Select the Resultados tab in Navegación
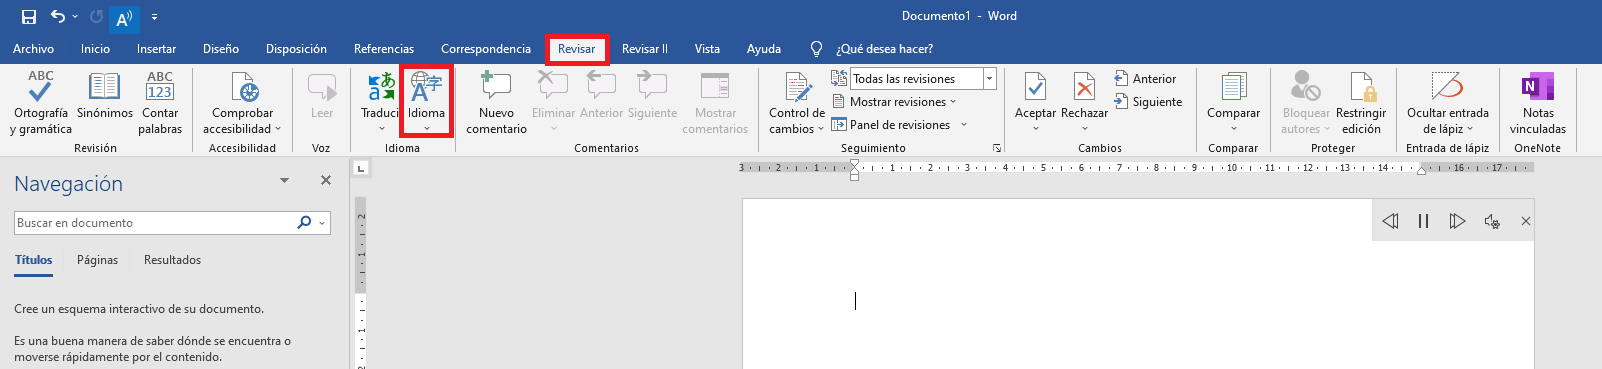Screen dimensions: 1602x369 (172, 260)
